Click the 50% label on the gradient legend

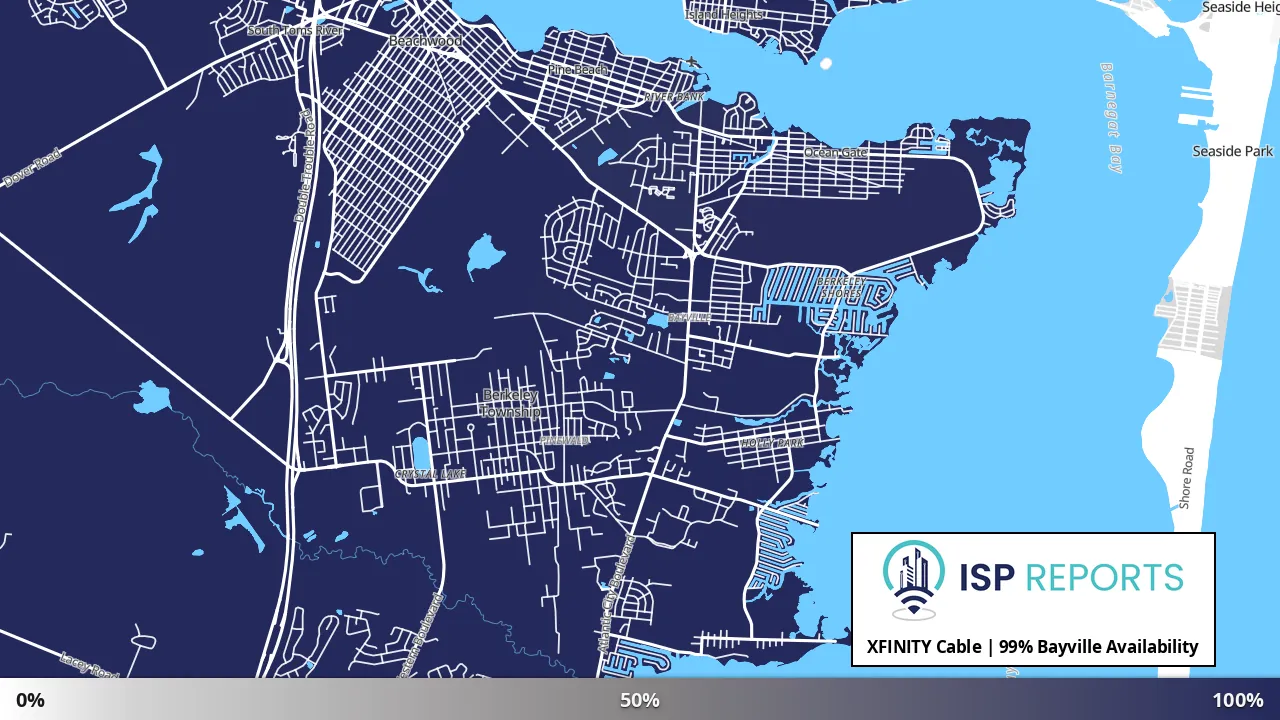pyautogui.click(x=640, y=700)
